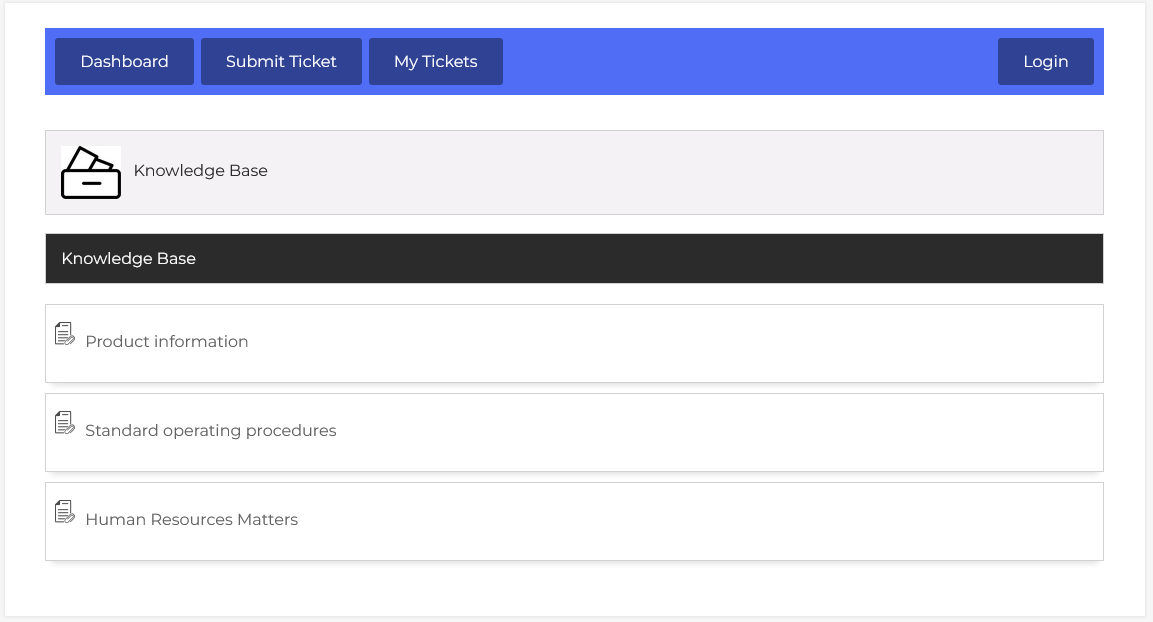This screenshot has height=622, width=1153.
Task: Open Standard operating procedures category
Action: pos(211,431)
